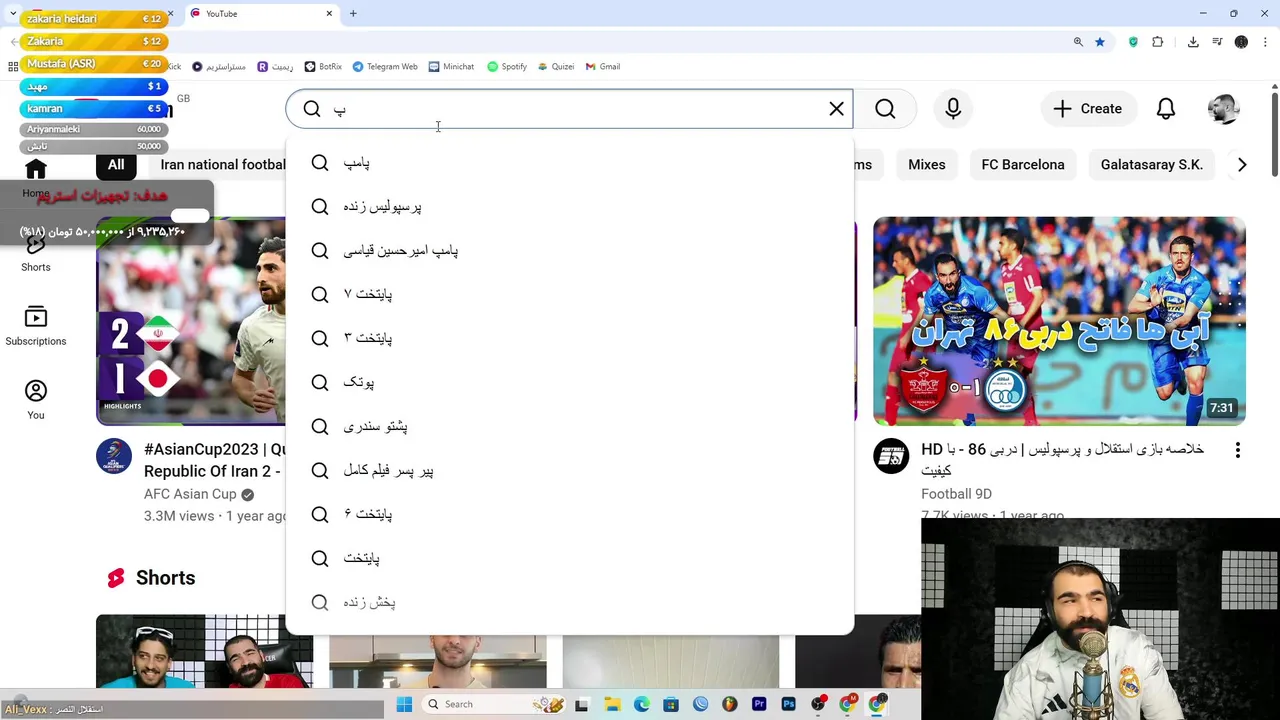Open the browser Downloads icon
Screen dimensions: 1280x720
[1193, 42]
